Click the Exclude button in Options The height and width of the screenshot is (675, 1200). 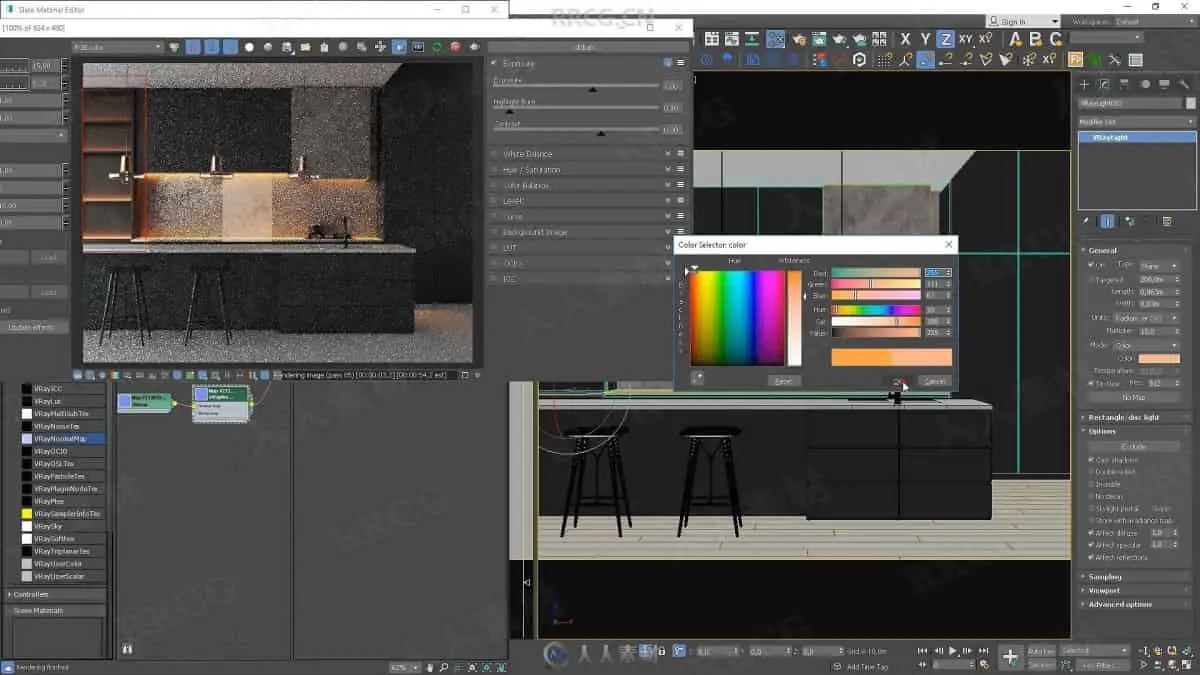(x=1133, y=446)
